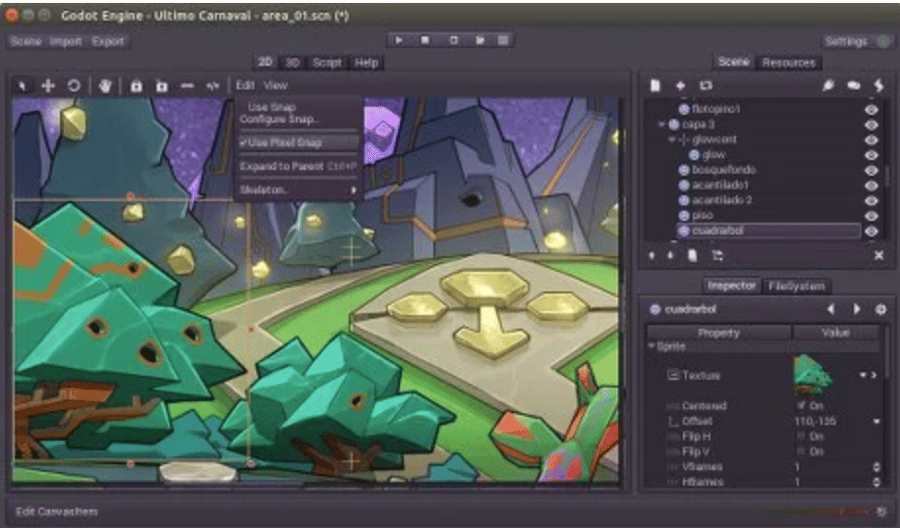Click the Lock selected object icon
This screenshot has height=528, width=900.
[x=136, y=86]
